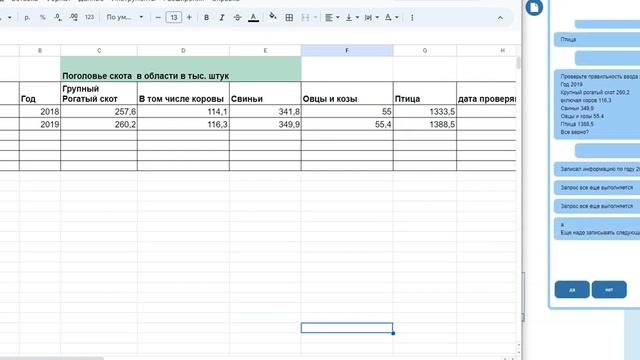Click the first 'Запрос все еще выполняется' message
The height and width of the screenshot is (360, 640).
(597, 188)
